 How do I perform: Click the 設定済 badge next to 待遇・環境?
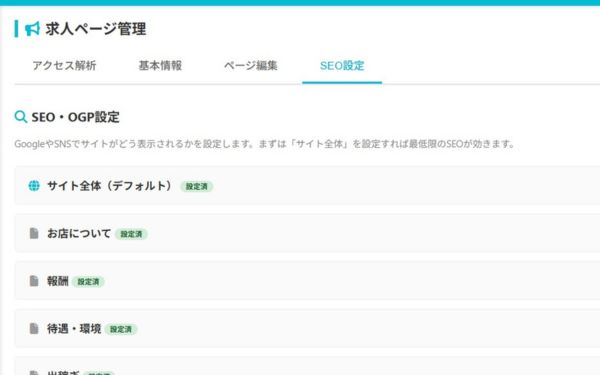[x=121, y=329]
